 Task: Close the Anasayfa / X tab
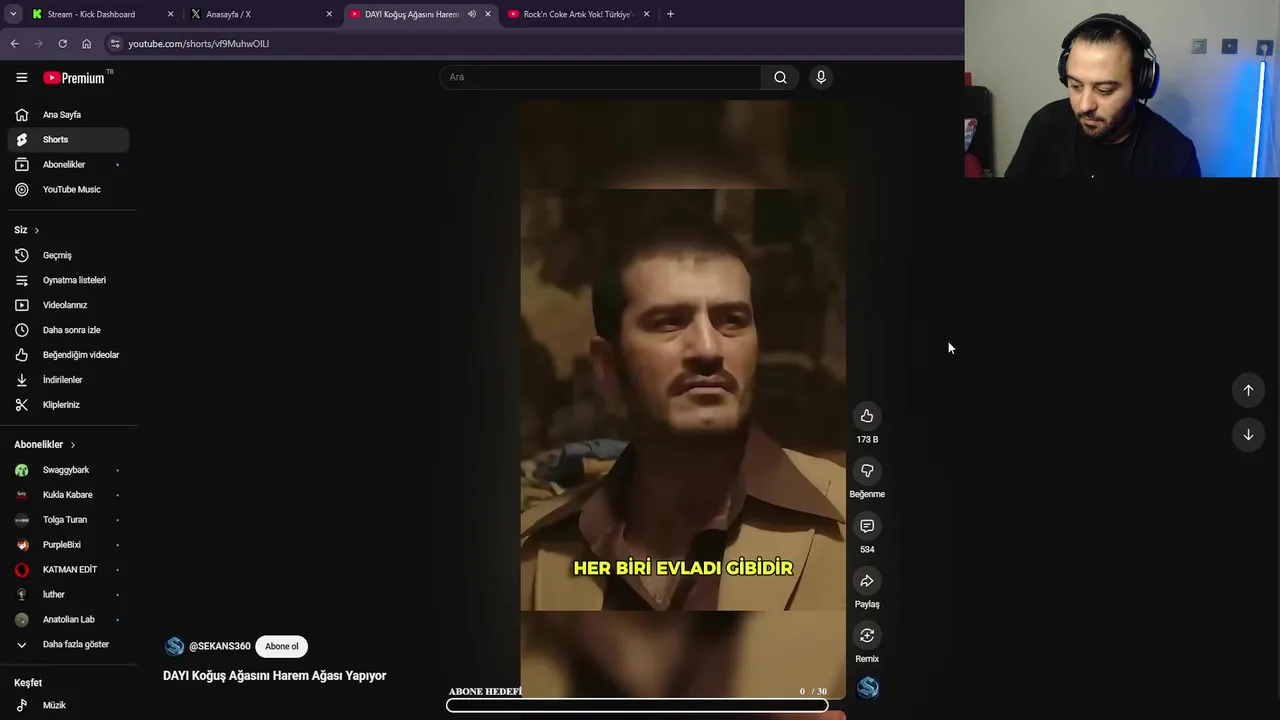(x=329, y=14)
